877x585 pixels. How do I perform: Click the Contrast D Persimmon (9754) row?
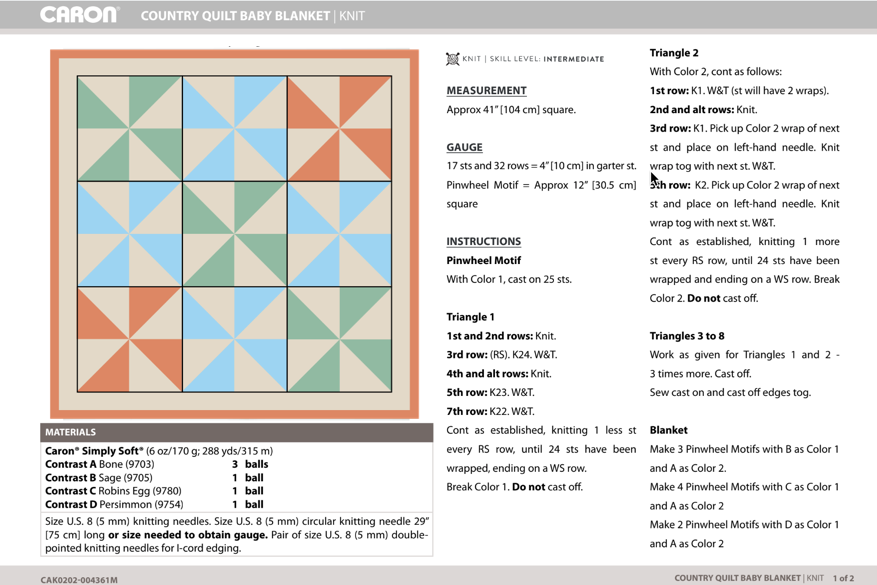coord(154,504)
